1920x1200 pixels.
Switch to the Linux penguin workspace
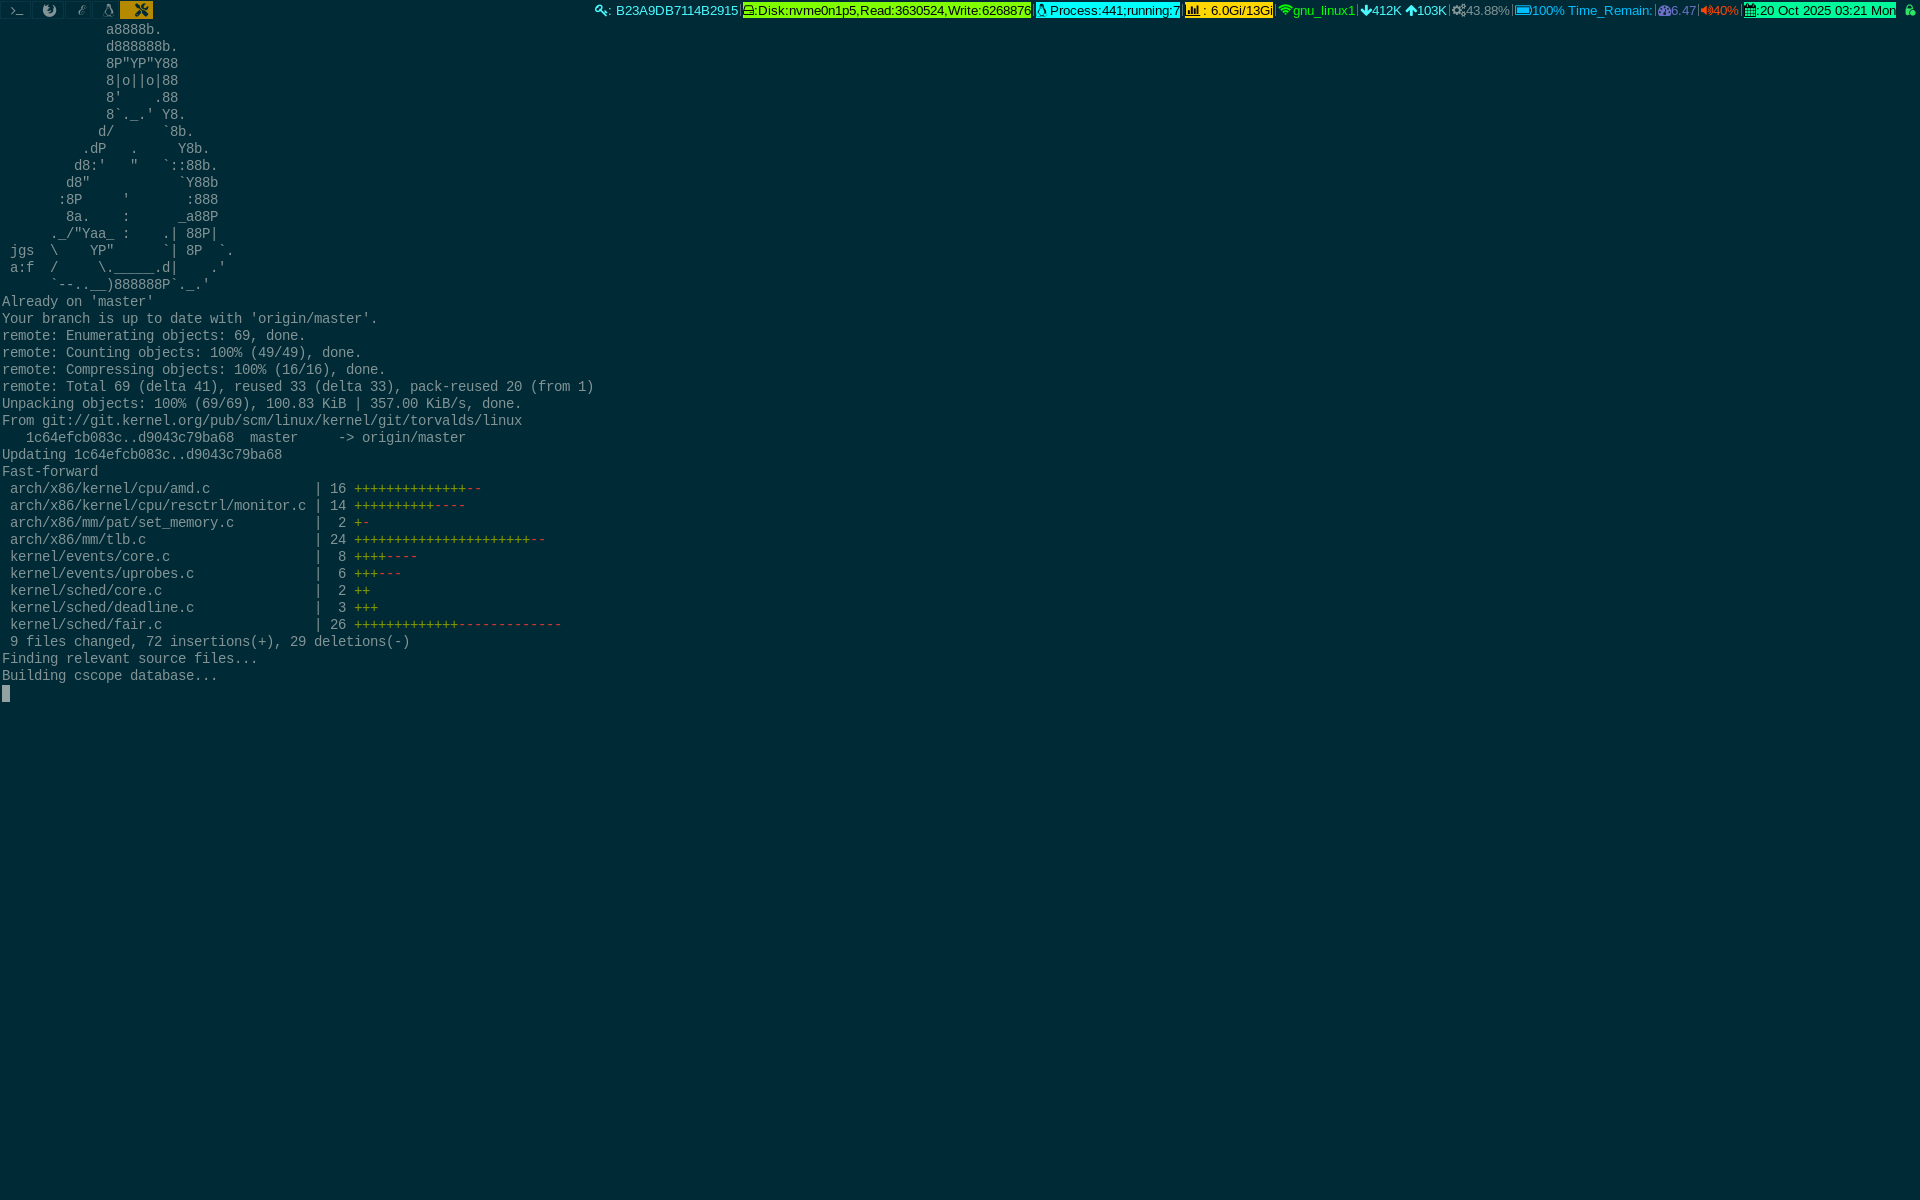click(108, 10)
